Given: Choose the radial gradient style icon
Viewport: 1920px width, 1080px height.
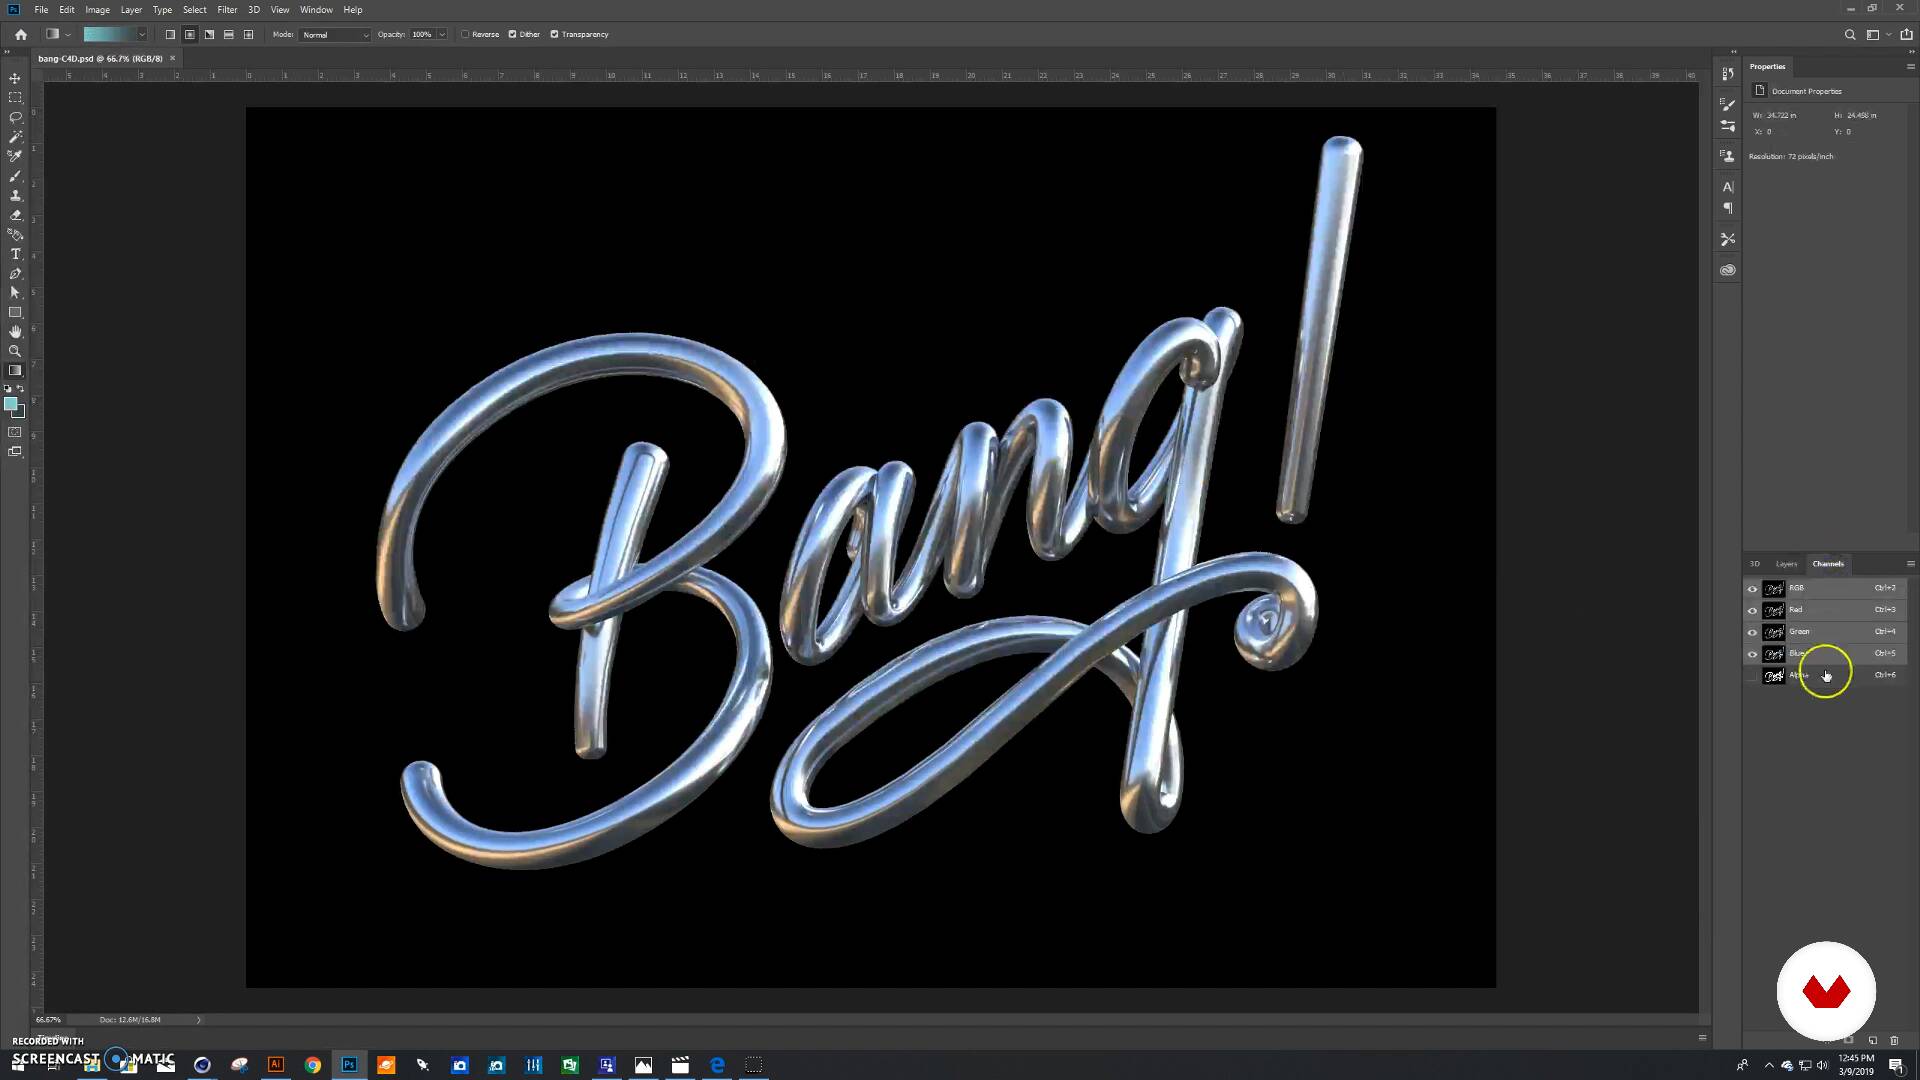Looking at the screenshot, I should [190, 34].
